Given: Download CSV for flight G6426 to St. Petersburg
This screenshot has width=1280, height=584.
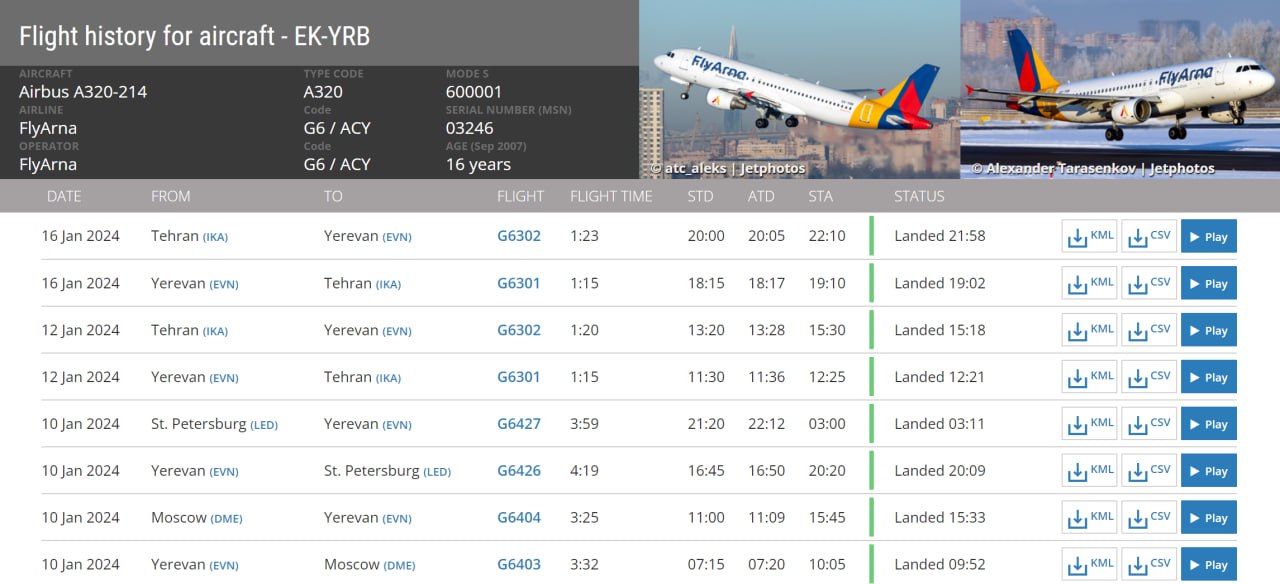Looking at the screenshot, I should tap(1149, 471).
